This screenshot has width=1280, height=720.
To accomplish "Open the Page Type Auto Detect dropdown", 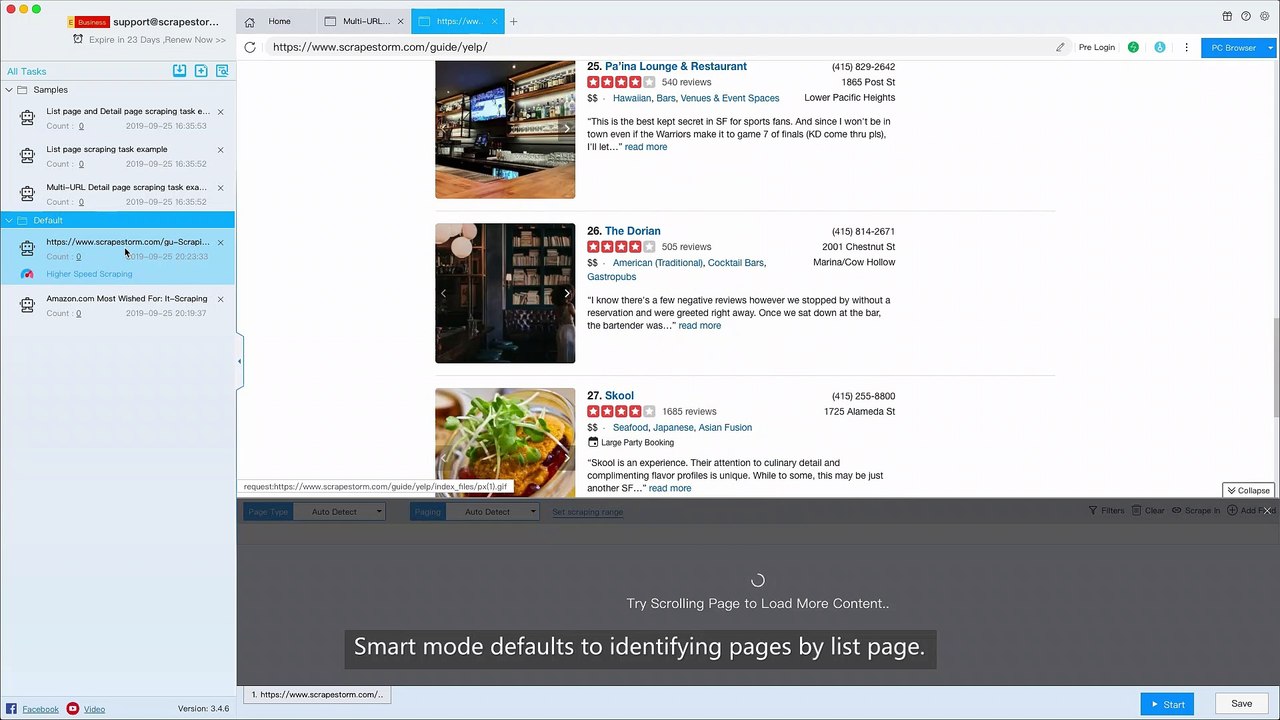I will [339, 512].
